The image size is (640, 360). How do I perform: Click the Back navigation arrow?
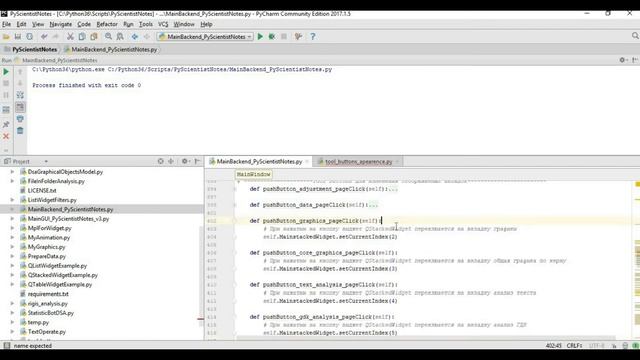135,37
